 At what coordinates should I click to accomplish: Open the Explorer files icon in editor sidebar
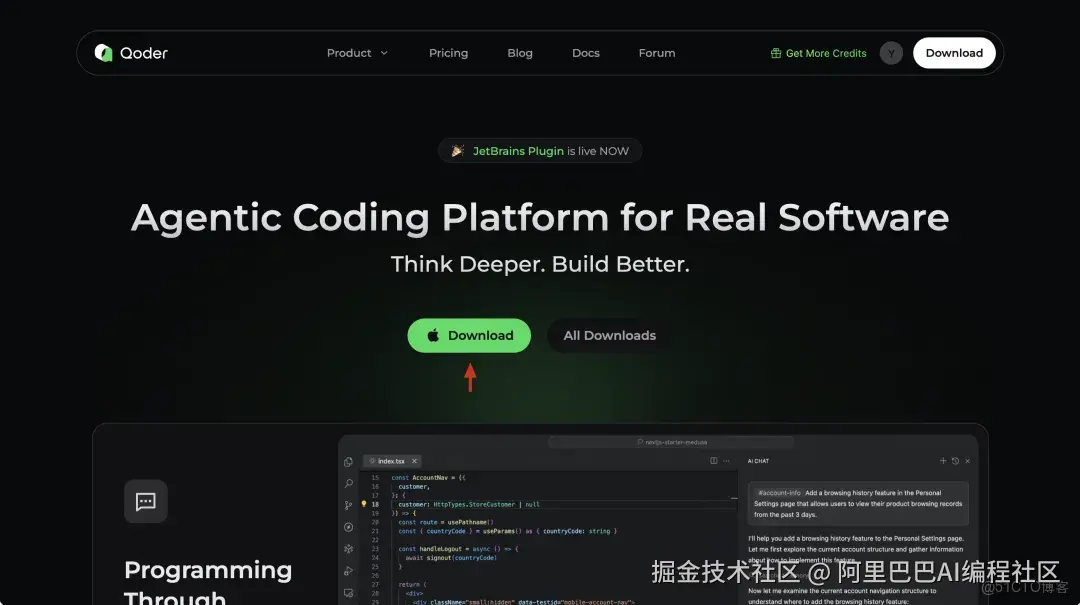point(349,462)
